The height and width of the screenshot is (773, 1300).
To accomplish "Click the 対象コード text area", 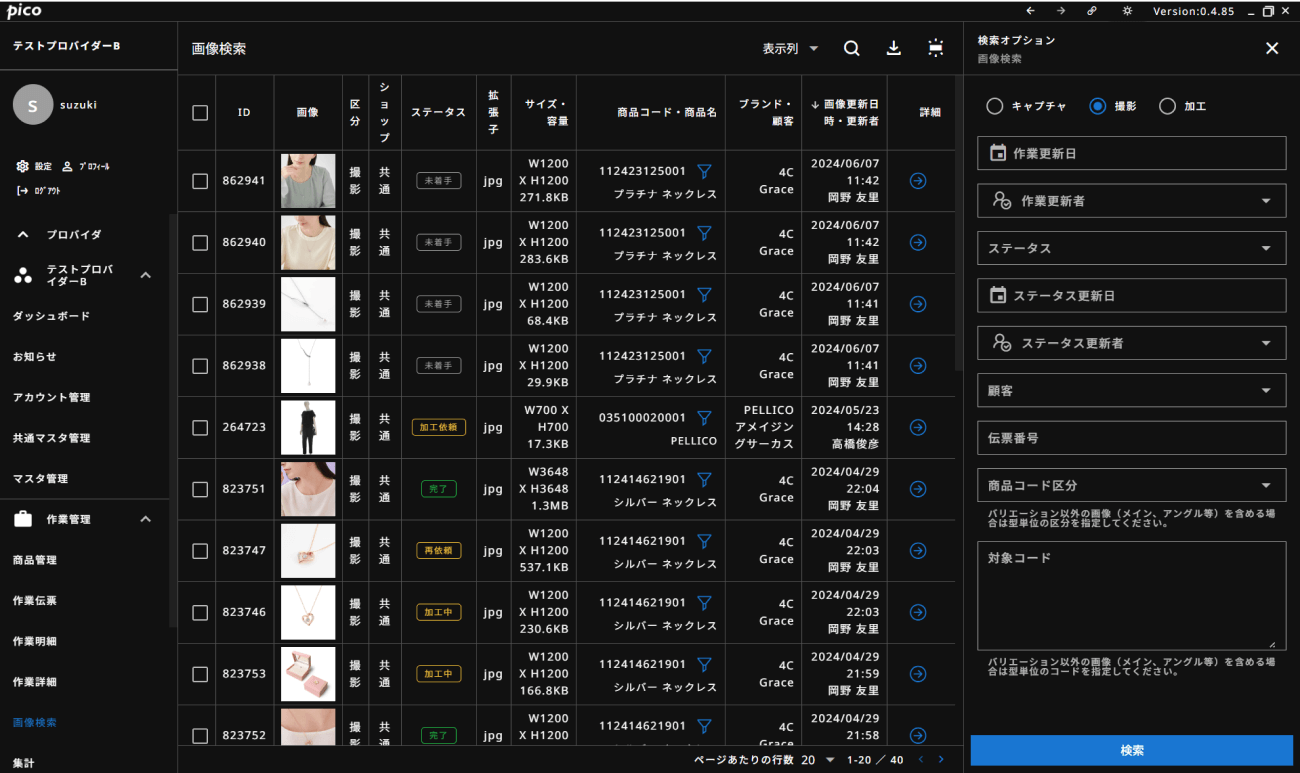I will [x=1131, y=596].
